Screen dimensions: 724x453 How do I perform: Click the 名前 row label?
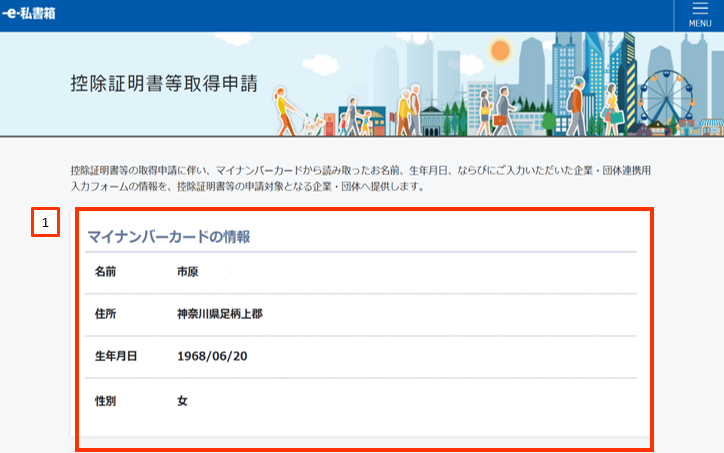click(x=106, y=272)
